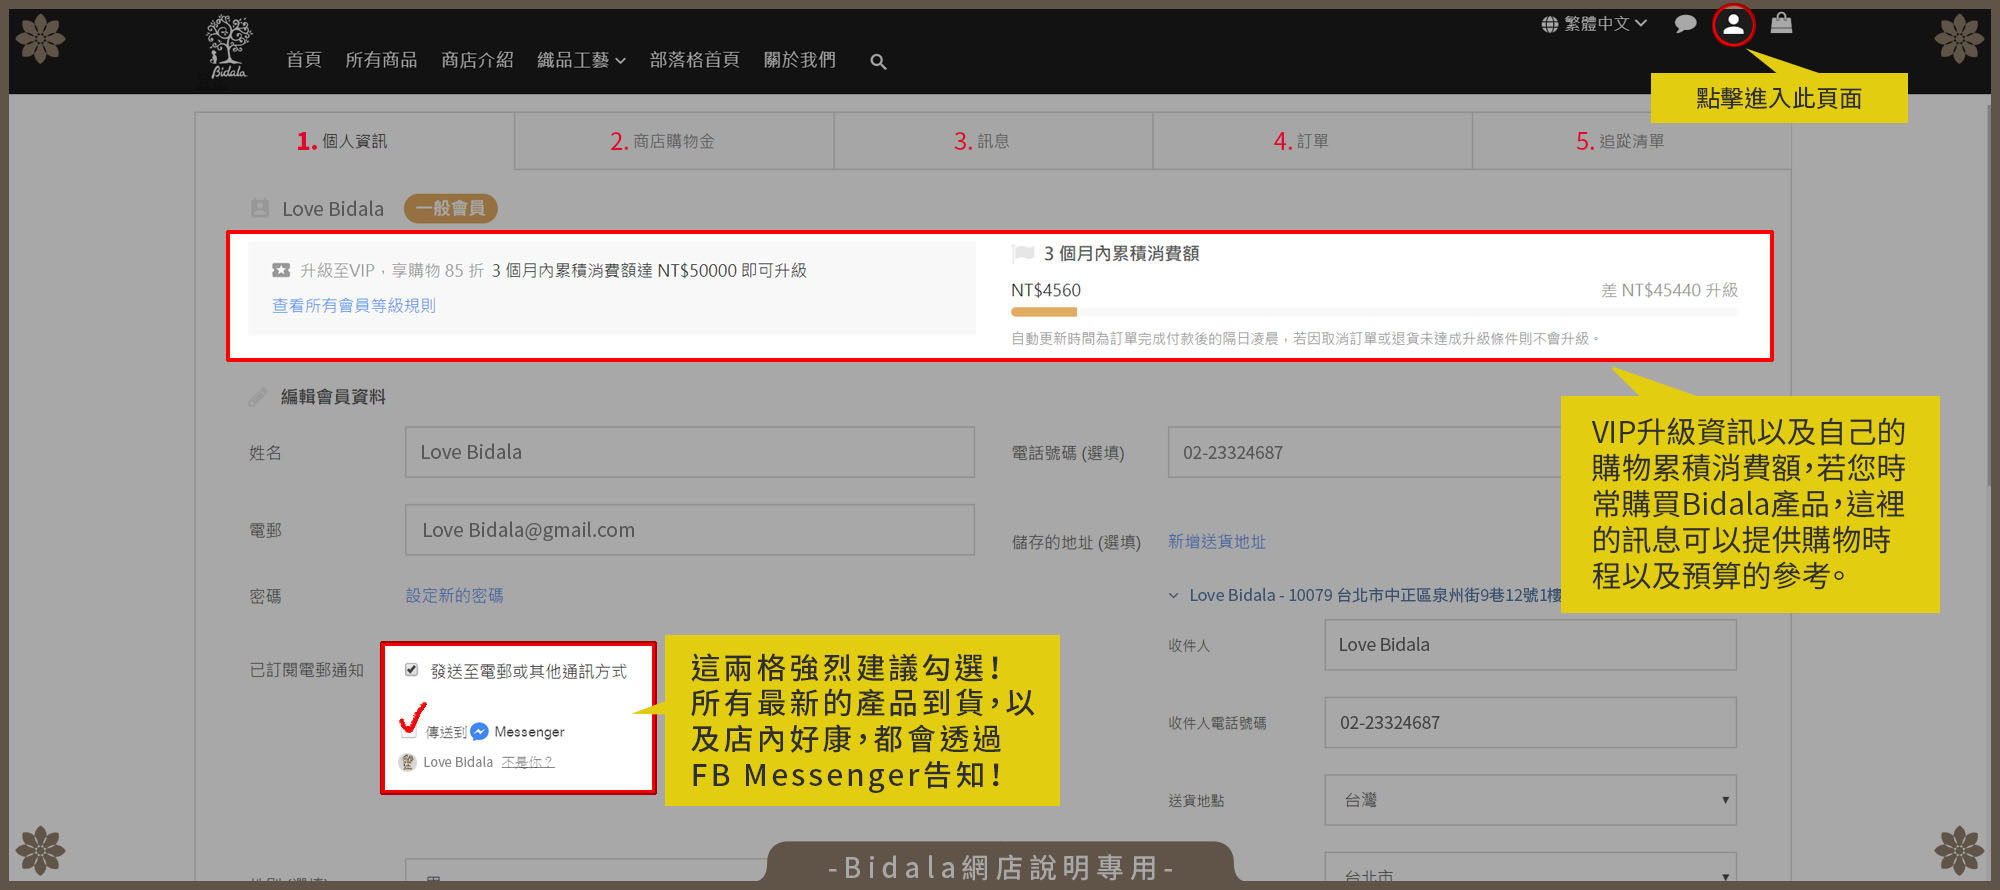Click the user account profile icon
The image size is (2000, 890).
pyautogui.click(x=1733, y=25)
